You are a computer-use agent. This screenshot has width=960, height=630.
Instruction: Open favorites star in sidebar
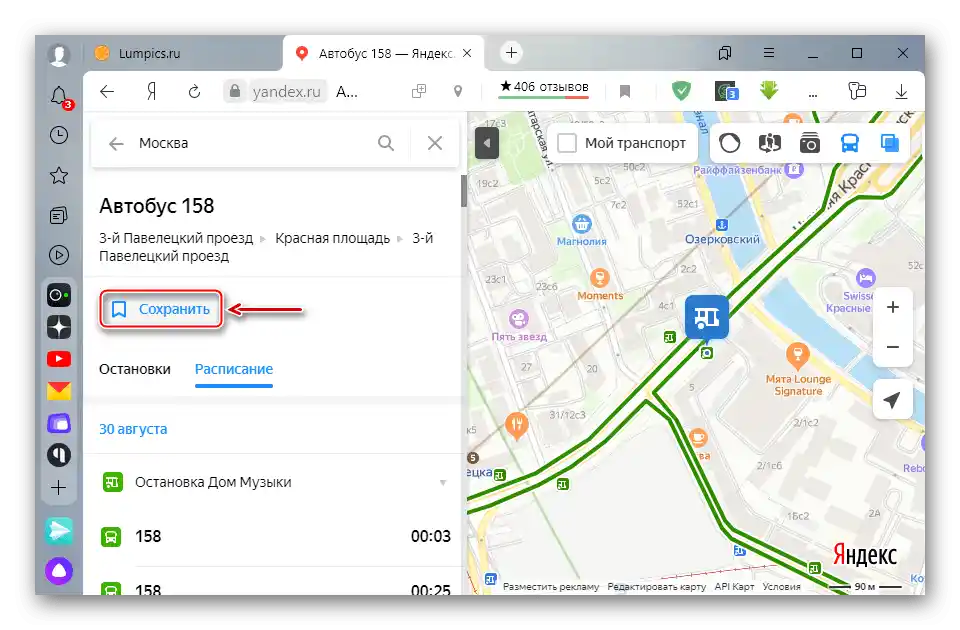(59, 176)
